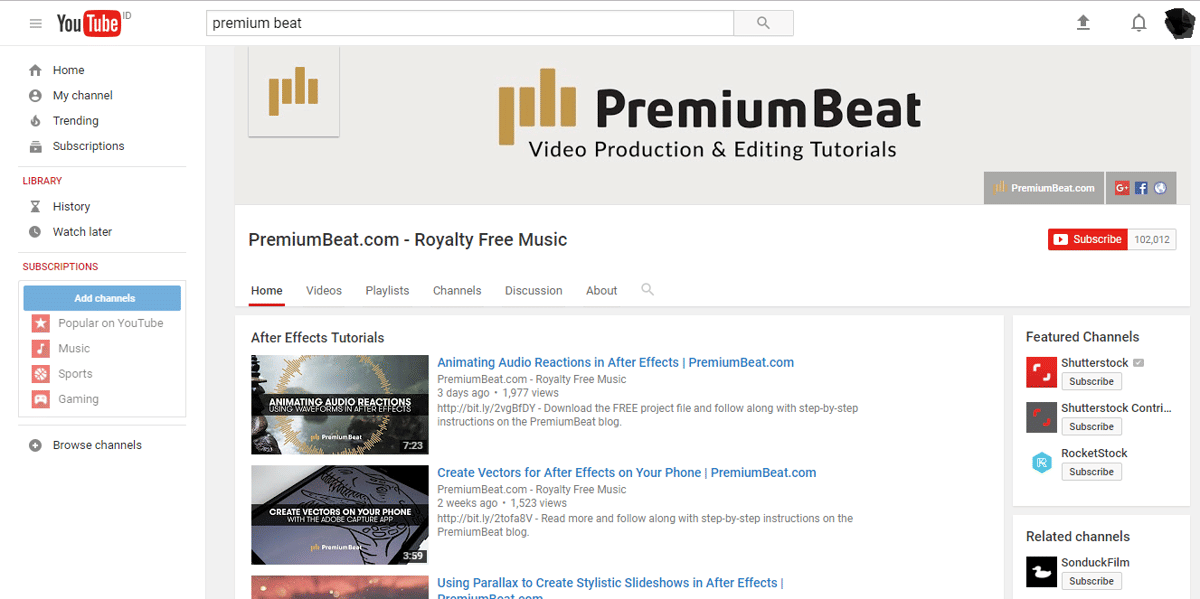Search within channel using magnifier icon
Viewport: 1200px width, 599px height.
[x=647, y=290]
